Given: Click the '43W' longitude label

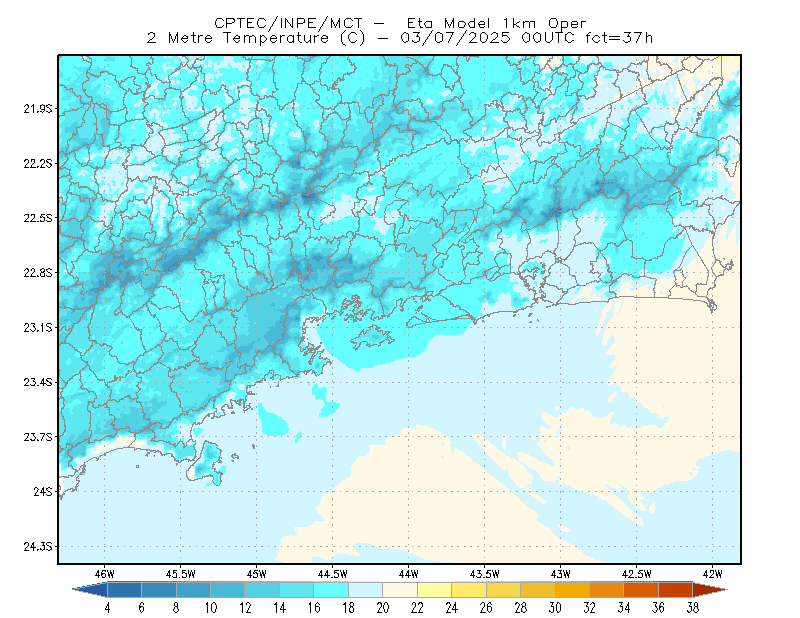Looking at the screenshot, I should tap(561, 574).
